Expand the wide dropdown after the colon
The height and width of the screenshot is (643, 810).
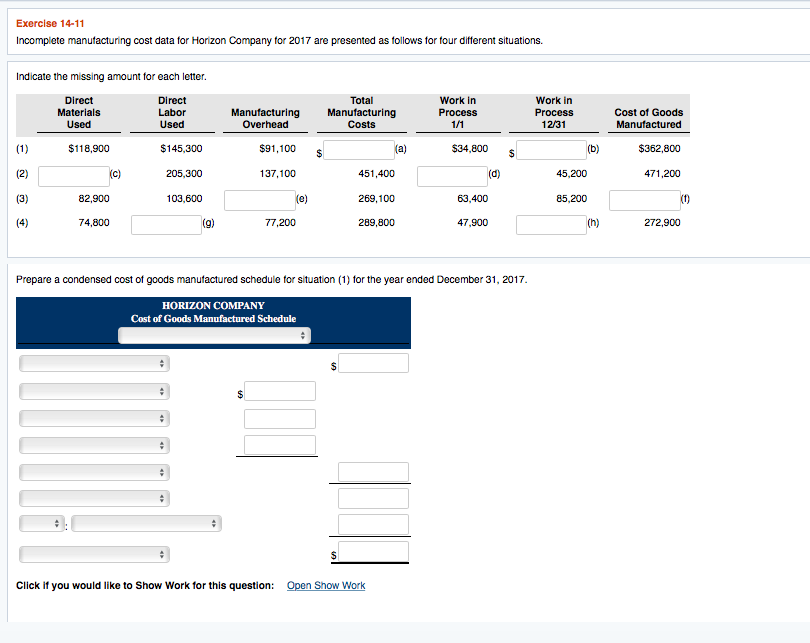tap(146, 523)
